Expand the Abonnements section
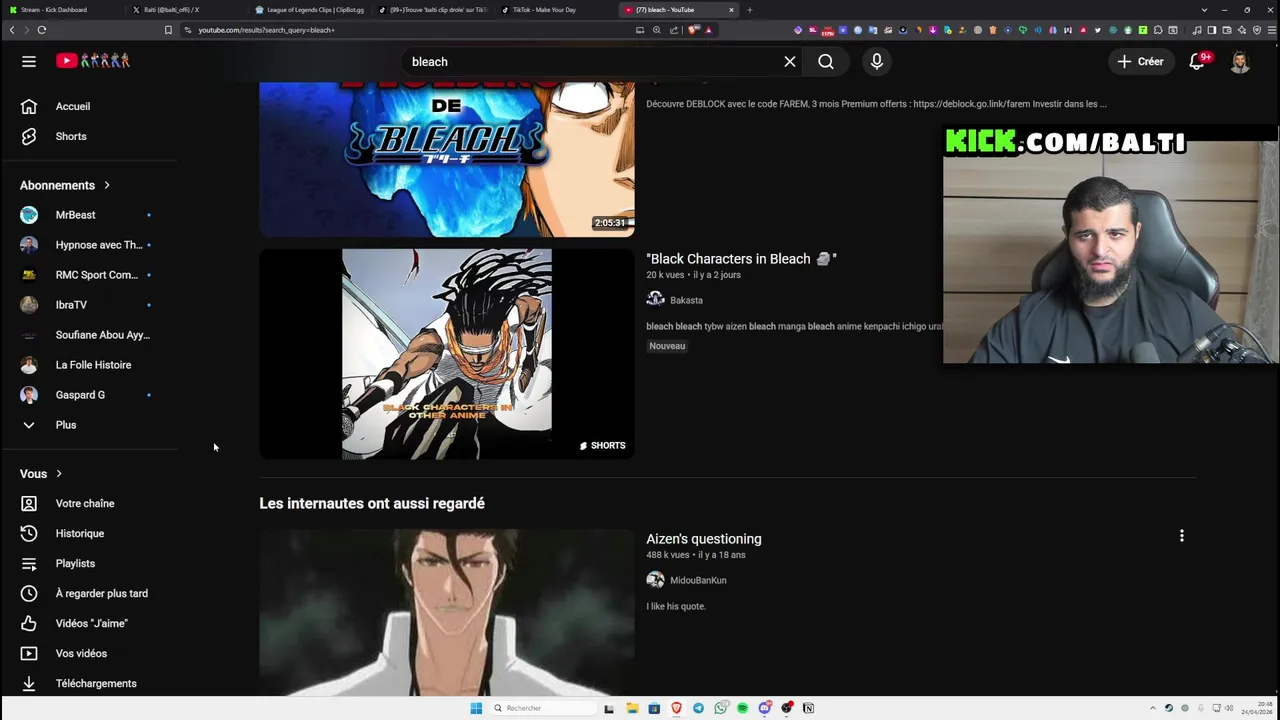 tap(65, 185)
